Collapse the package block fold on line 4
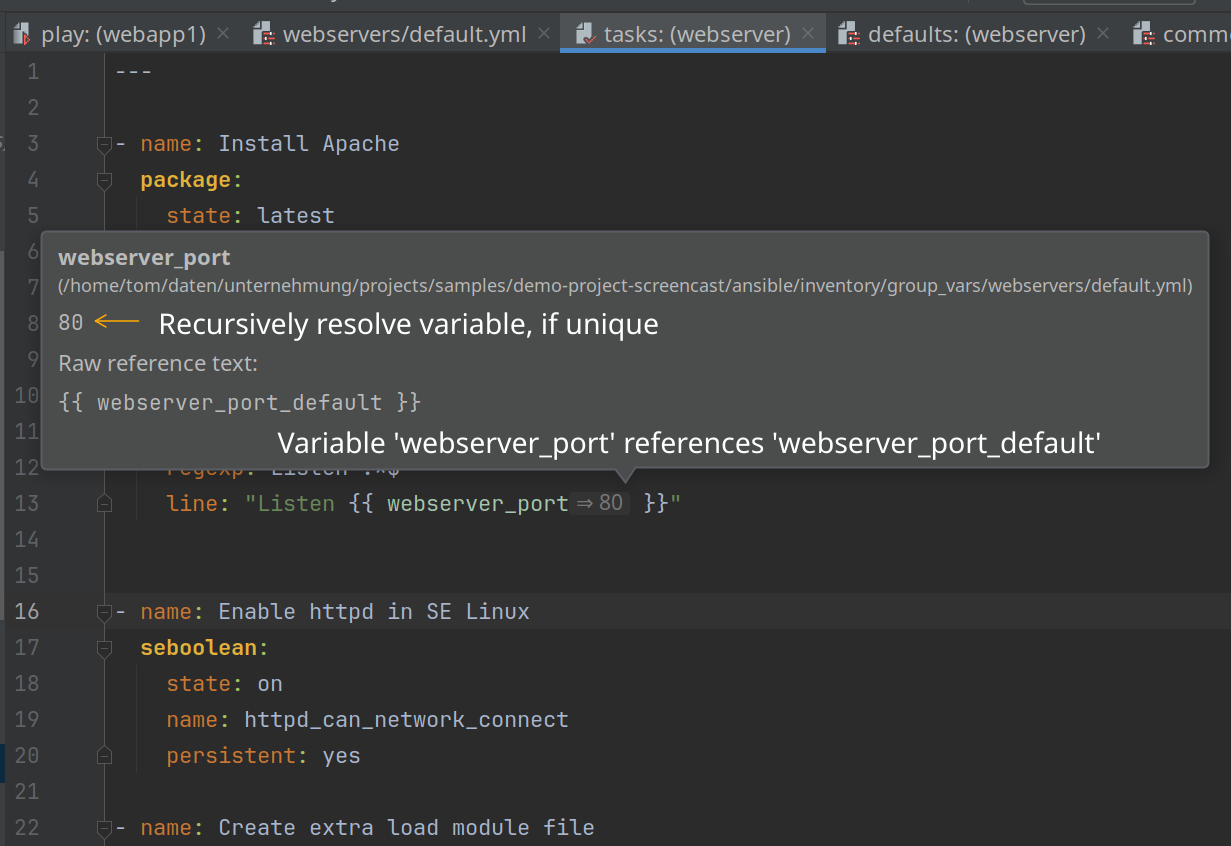The width and height of the screenshot is (1231, 846). 104,180
